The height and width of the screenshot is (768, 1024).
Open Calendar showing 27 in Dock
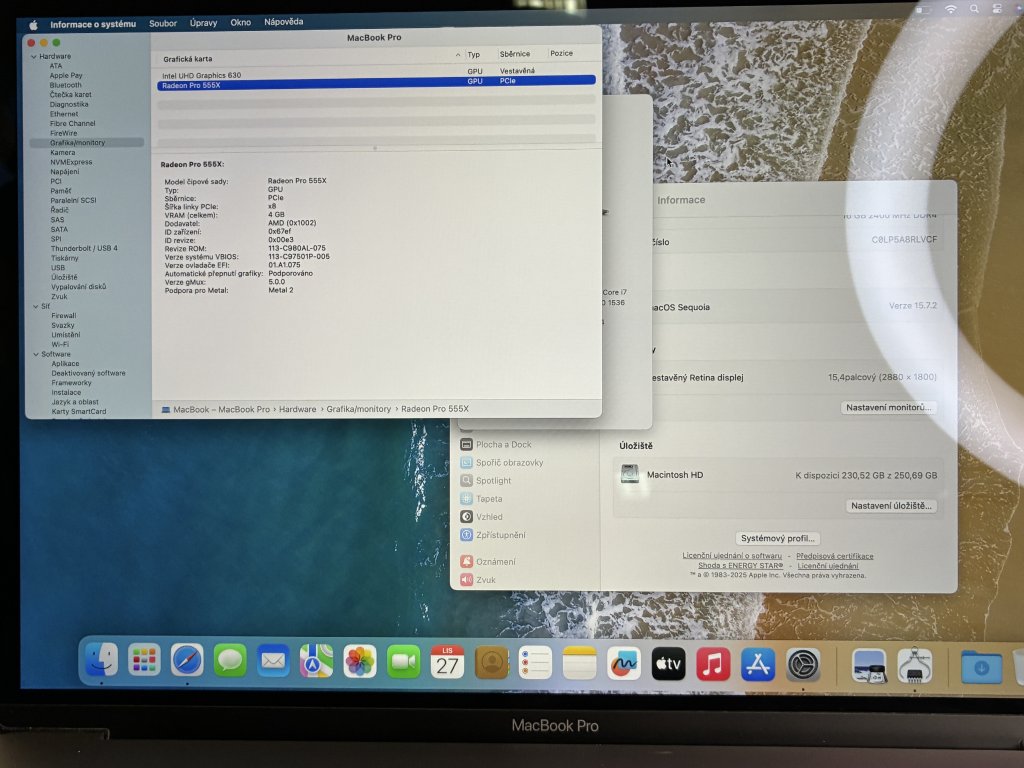[447, 662]
